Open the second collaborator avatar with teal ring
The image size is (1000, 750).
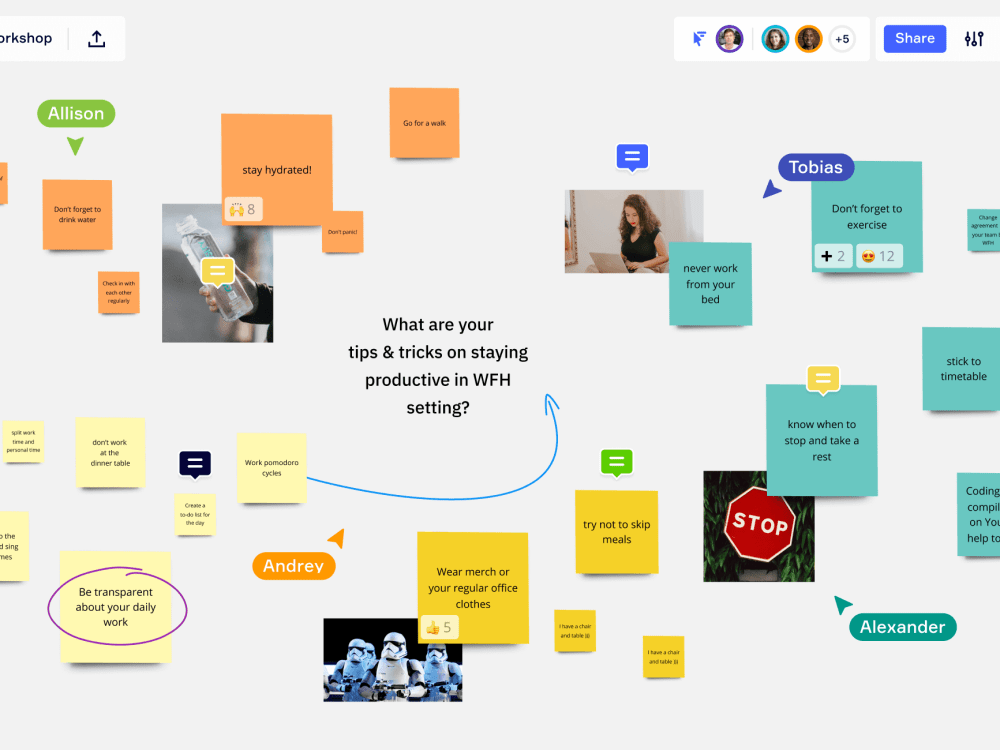click(775, 39)
